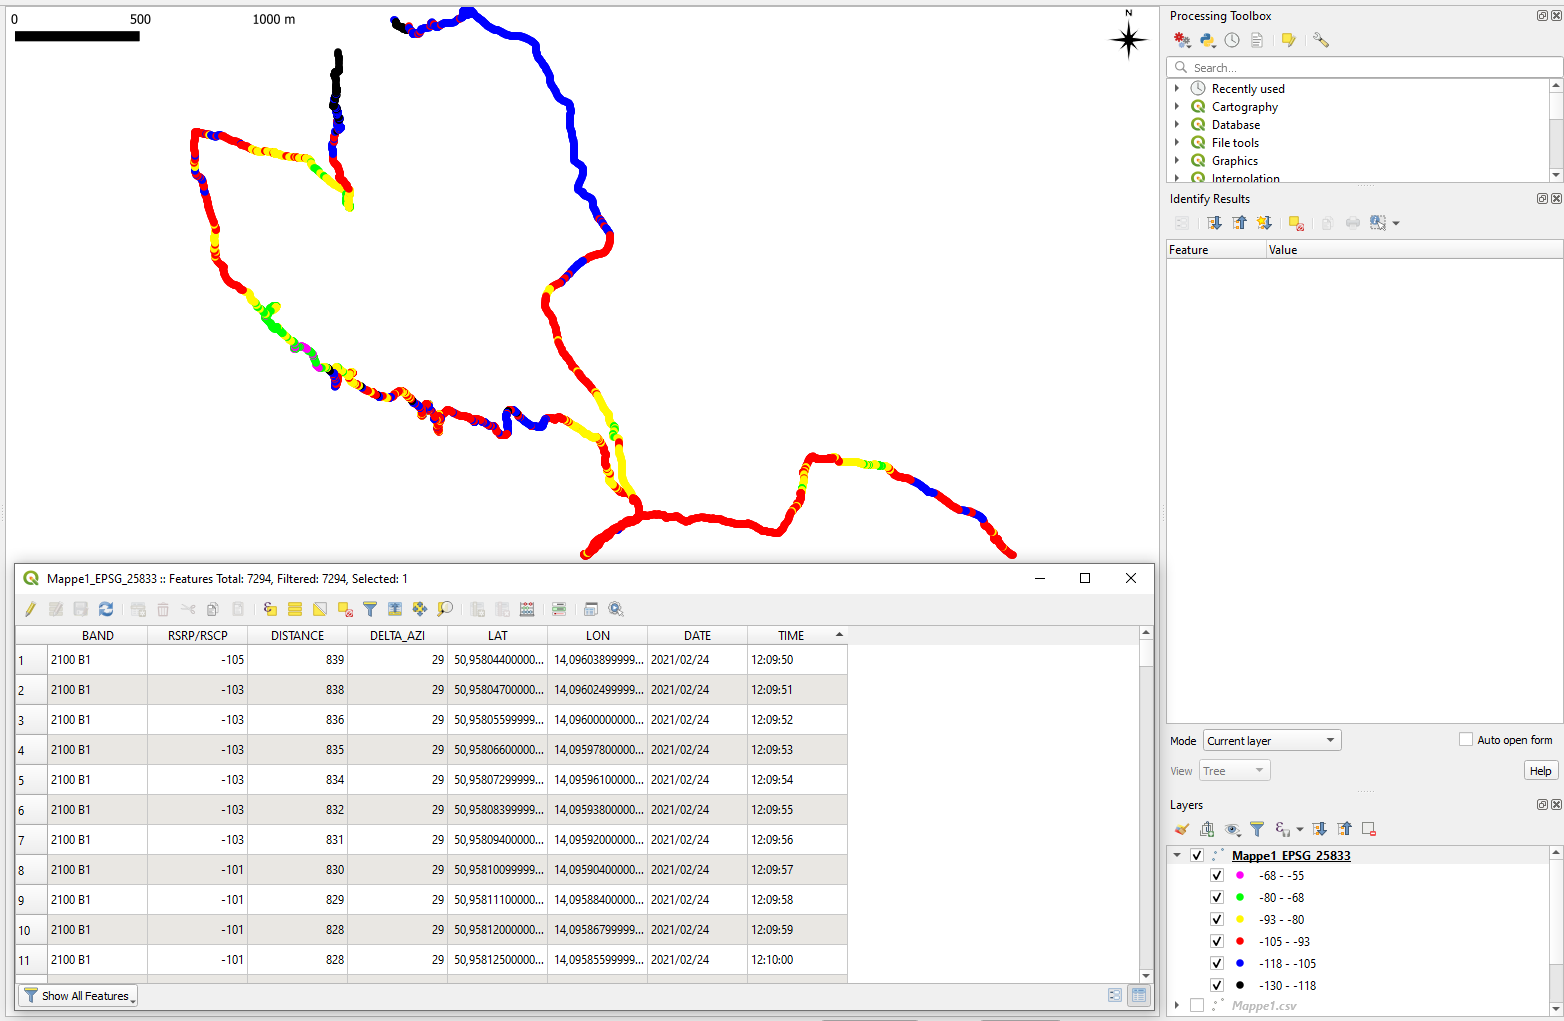Screen dimensions: 1564x1021
Task: Dock the attribute table
Action: [591, 609]
